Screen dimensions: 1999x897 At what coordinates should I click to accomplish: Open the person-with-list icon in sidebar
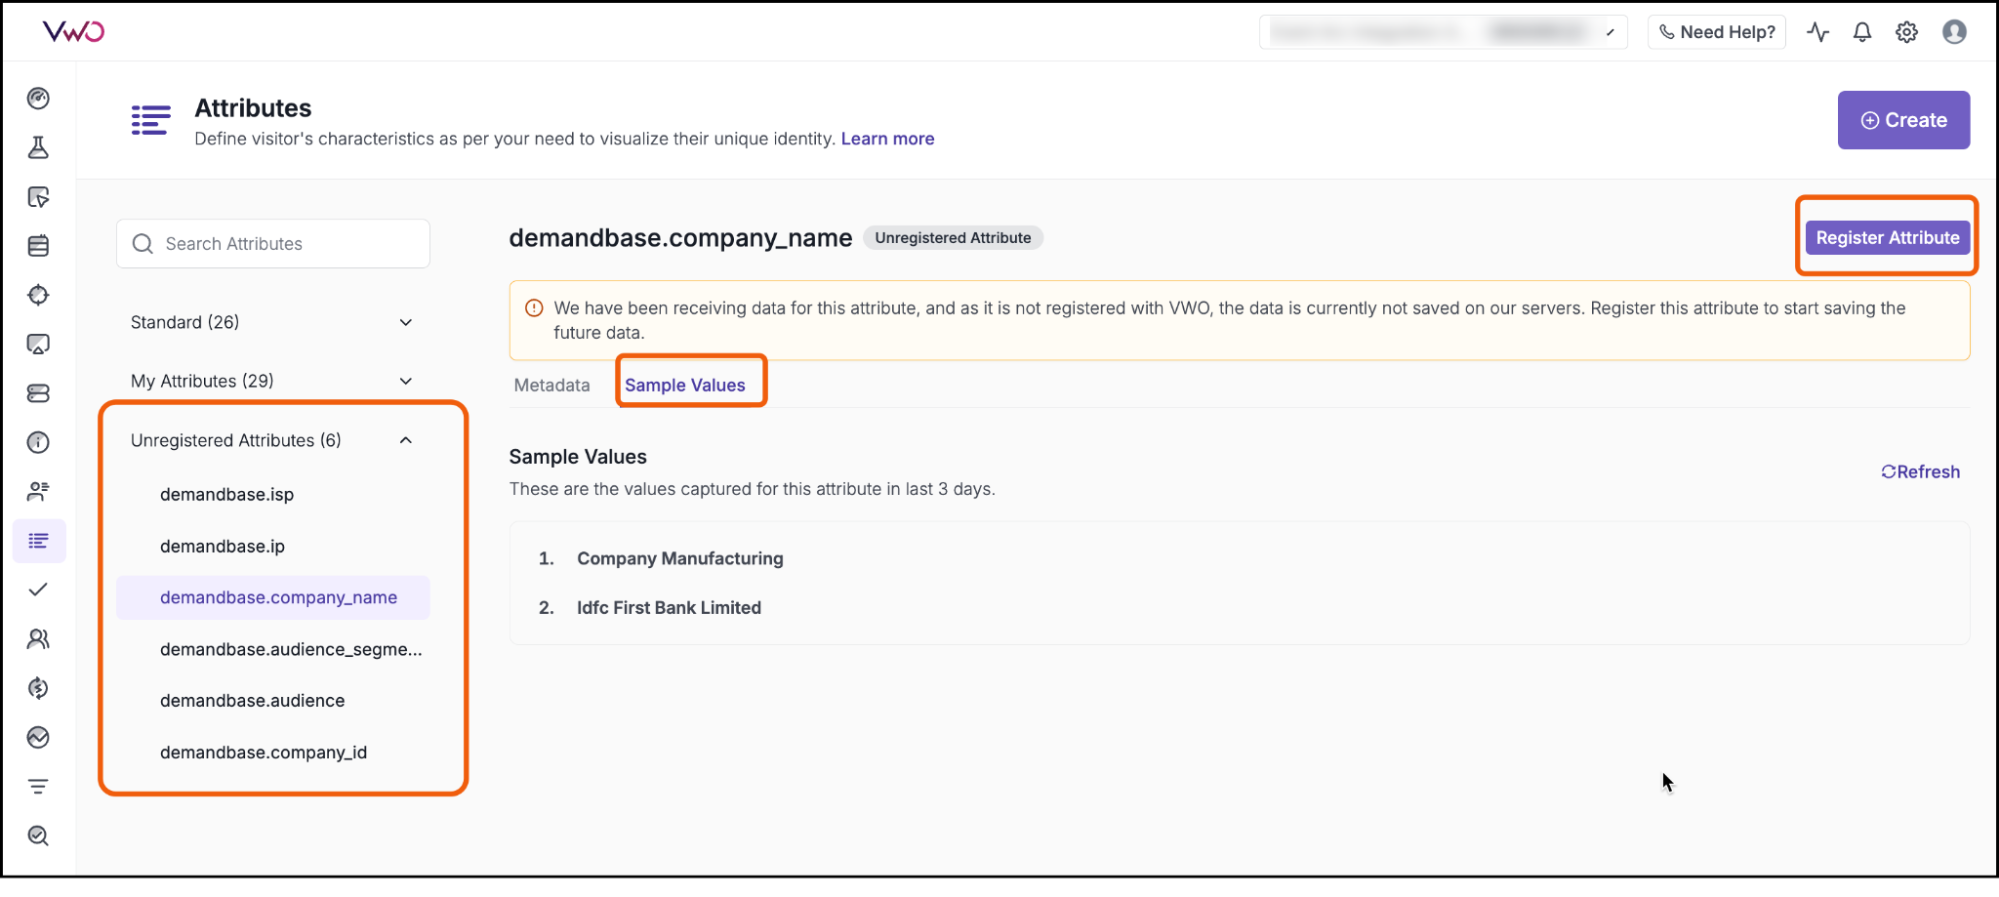[38, 491]
